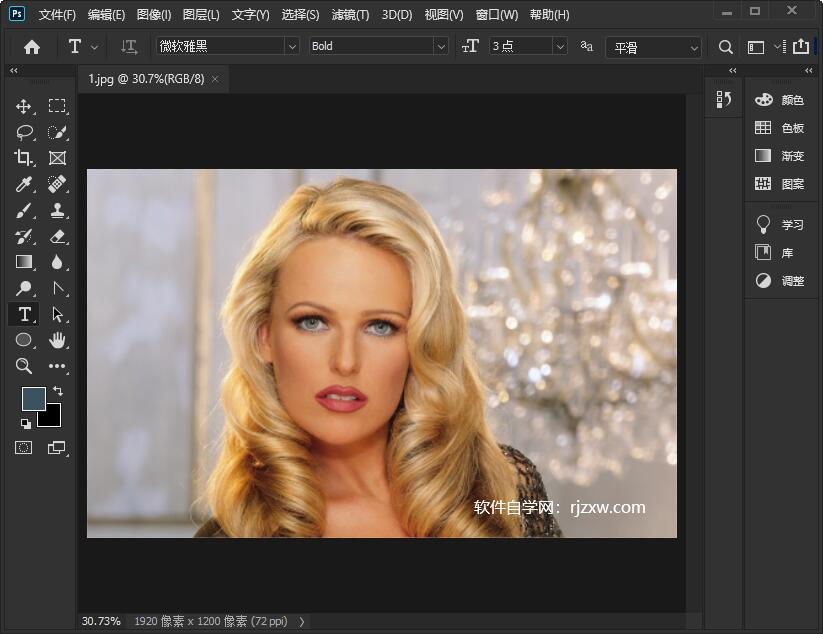
Task: Open the 图层(L) menu
Action: 201,15
